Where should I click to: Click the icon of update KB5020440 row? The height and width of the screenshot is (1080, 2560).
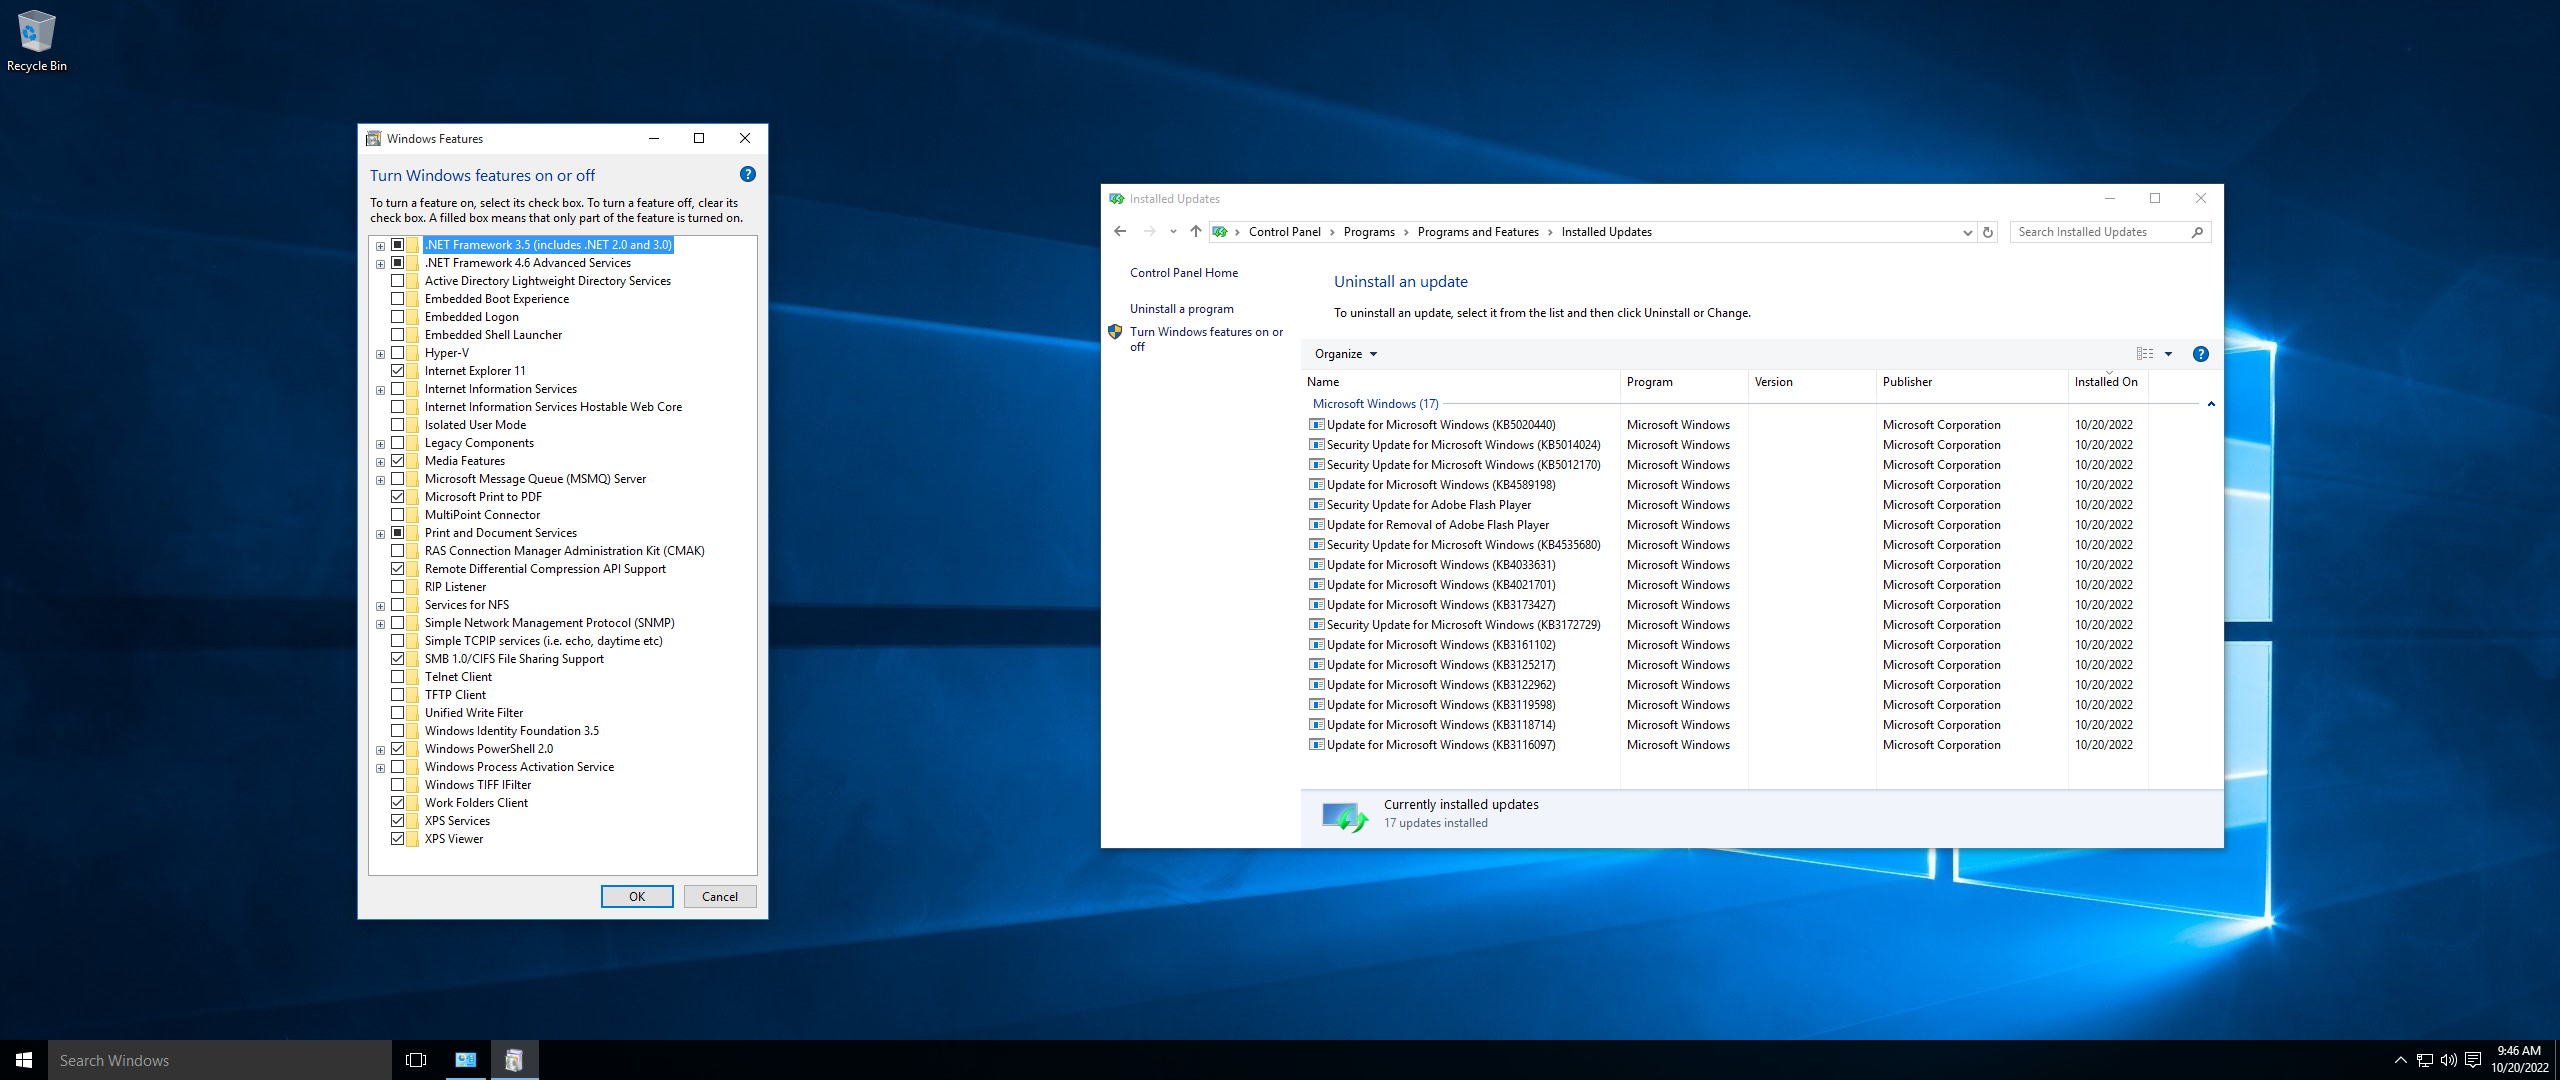tap(1317, 425)
